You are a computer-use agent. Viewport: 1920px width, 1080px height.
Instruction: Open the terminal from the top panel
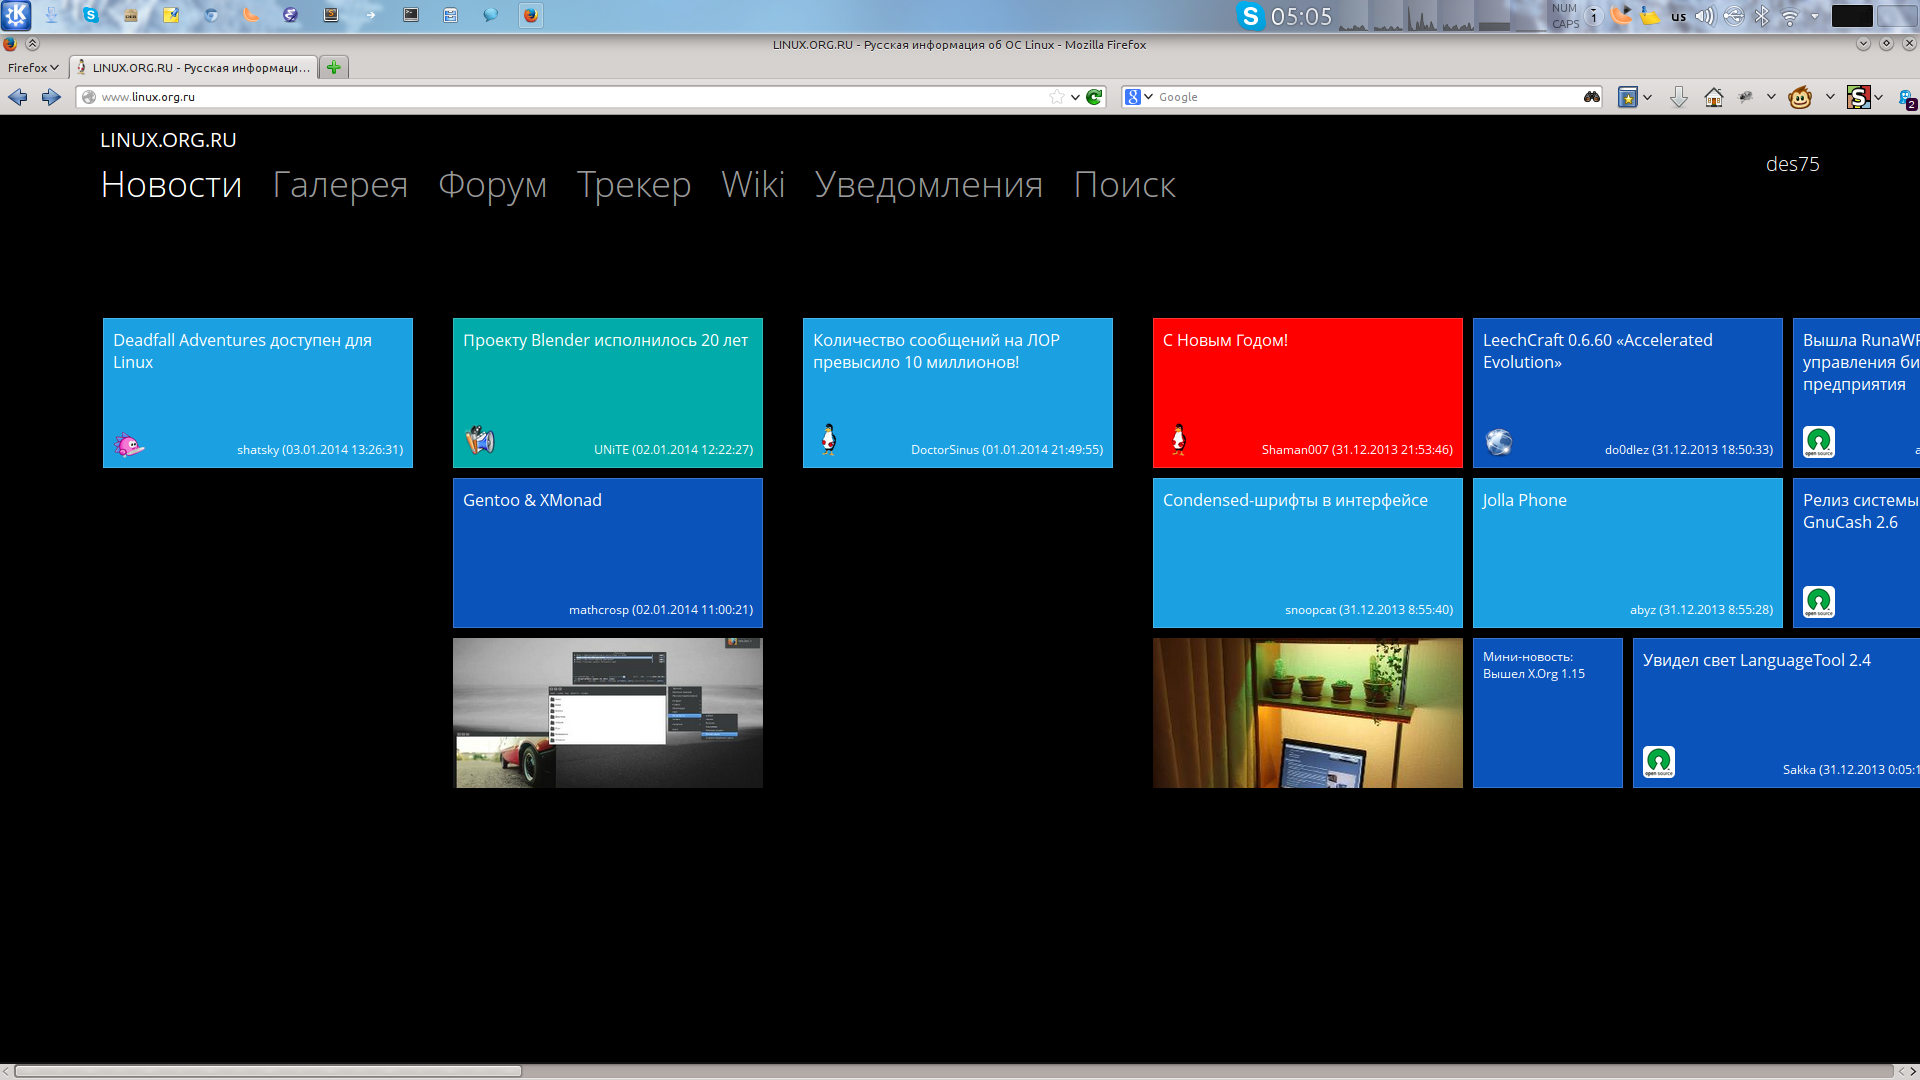click(411, 15)
